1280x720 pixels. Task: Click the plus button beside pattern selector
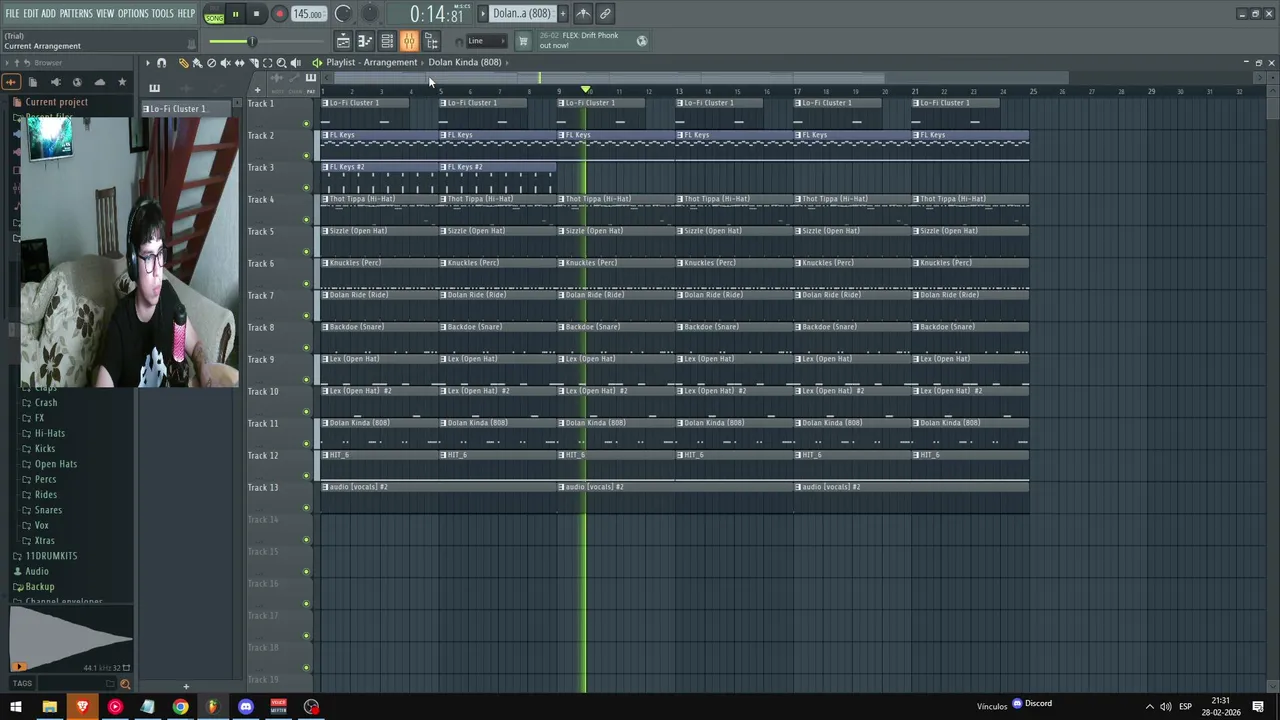coord(562,14)
